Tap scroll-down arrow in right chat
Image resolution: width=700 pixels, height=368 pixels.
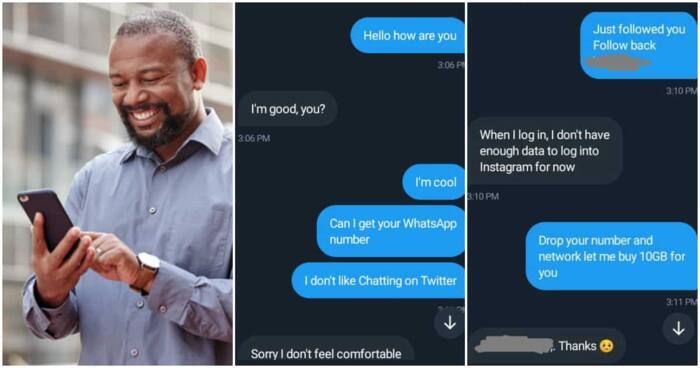point(679,329)
